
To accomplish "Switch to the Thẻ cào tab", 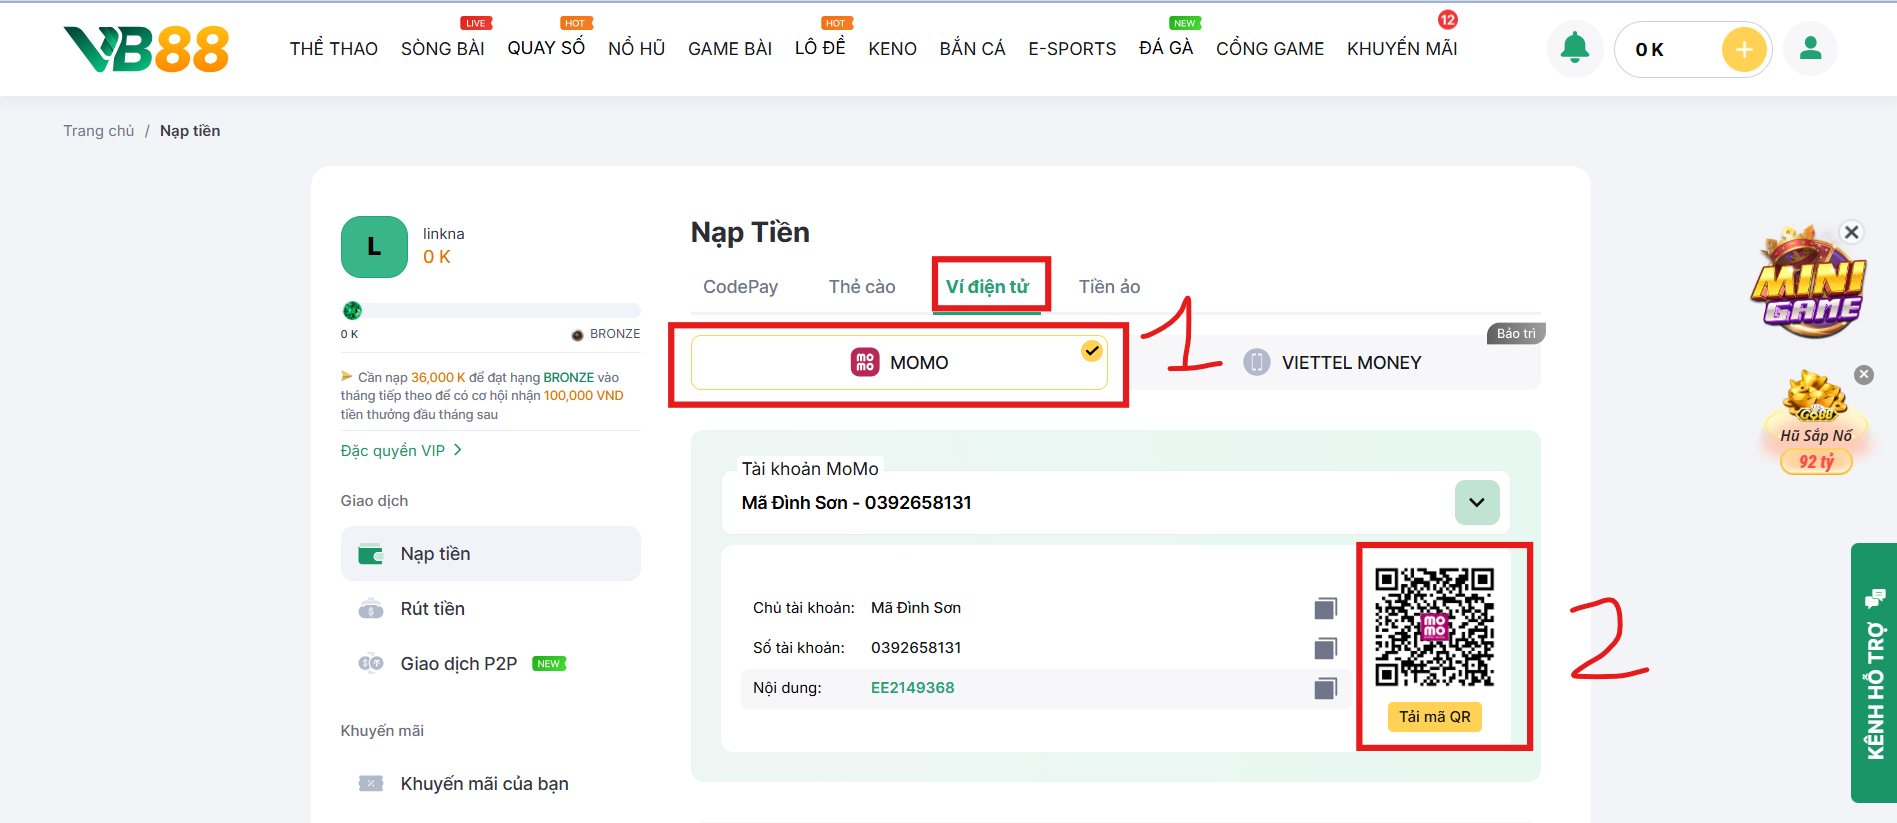I will (861, 287).
